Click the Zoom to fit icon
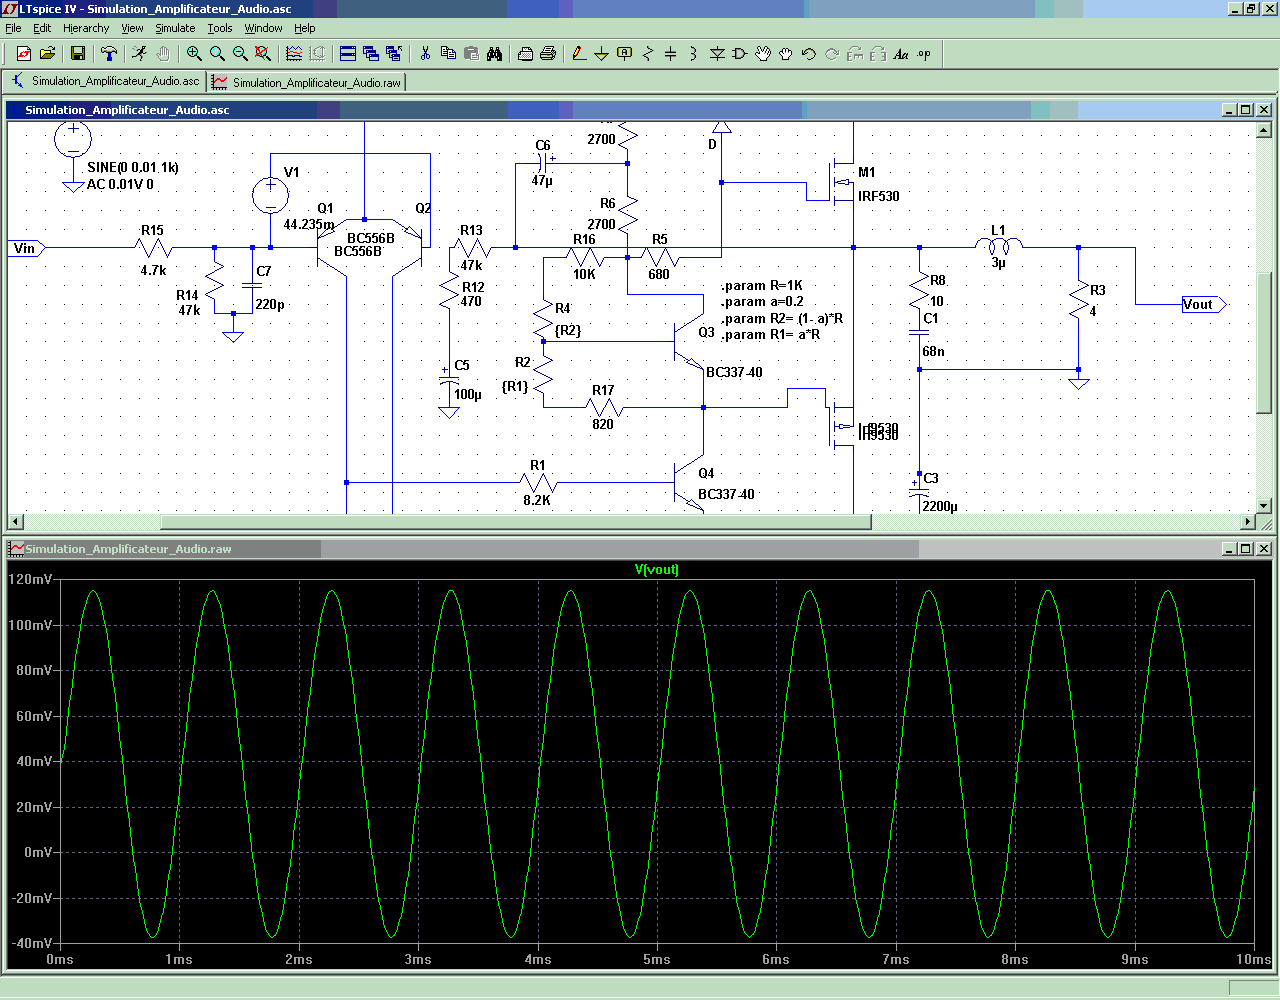The width and height of the screenshot is (1280, 1000). pos(263,54)
